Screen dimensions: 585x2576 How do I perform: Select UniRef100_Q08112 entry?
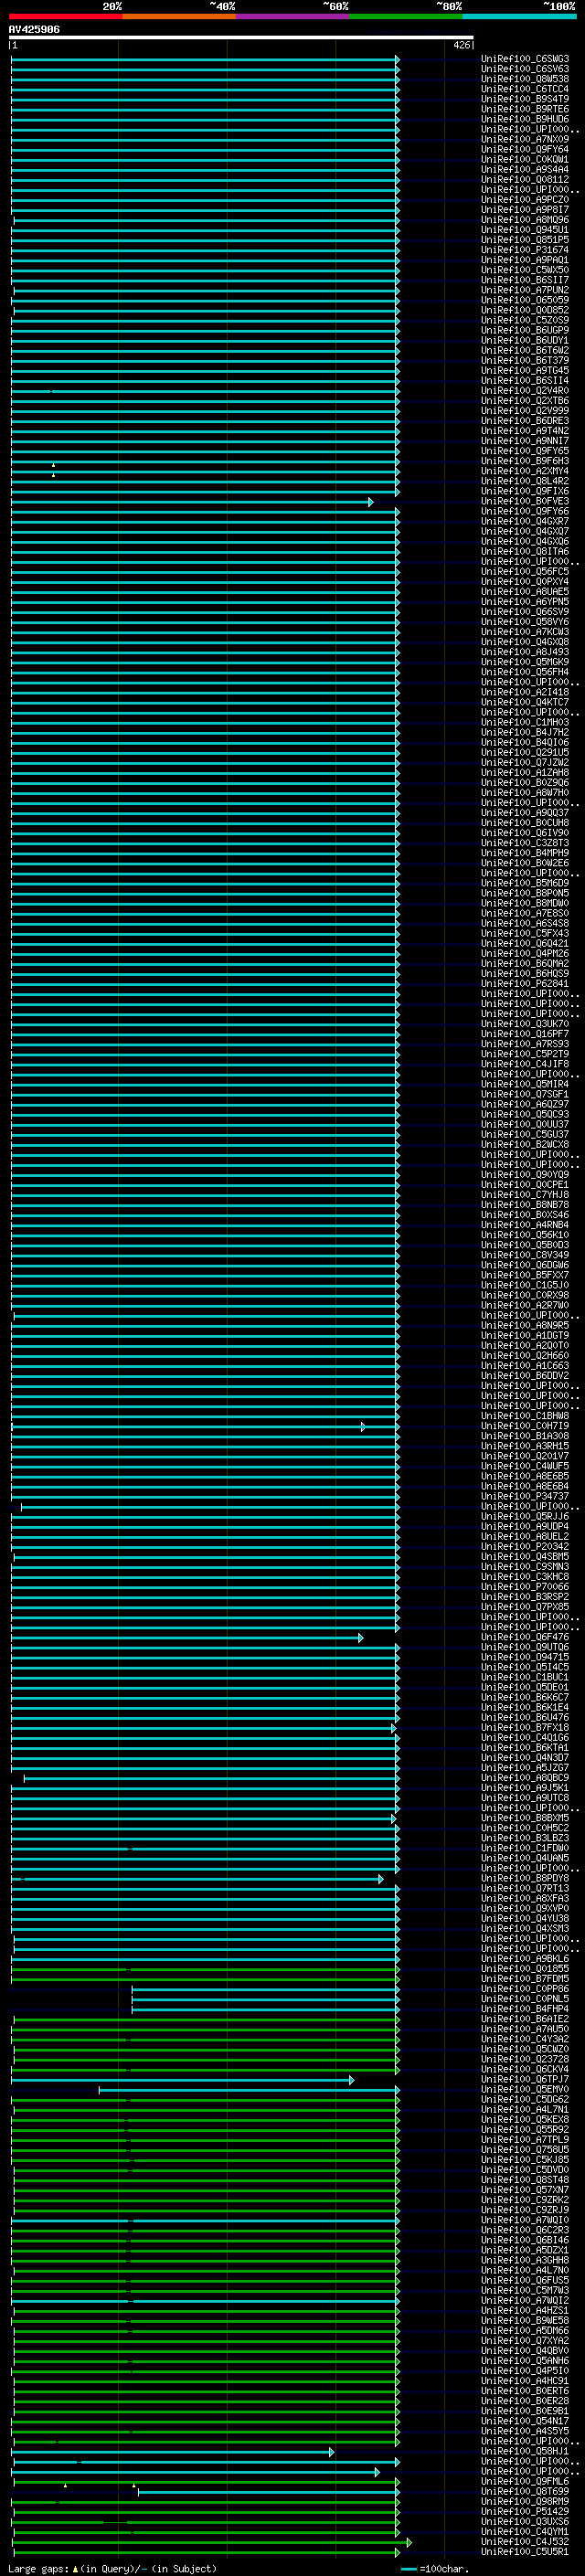(x=525, y=179)
